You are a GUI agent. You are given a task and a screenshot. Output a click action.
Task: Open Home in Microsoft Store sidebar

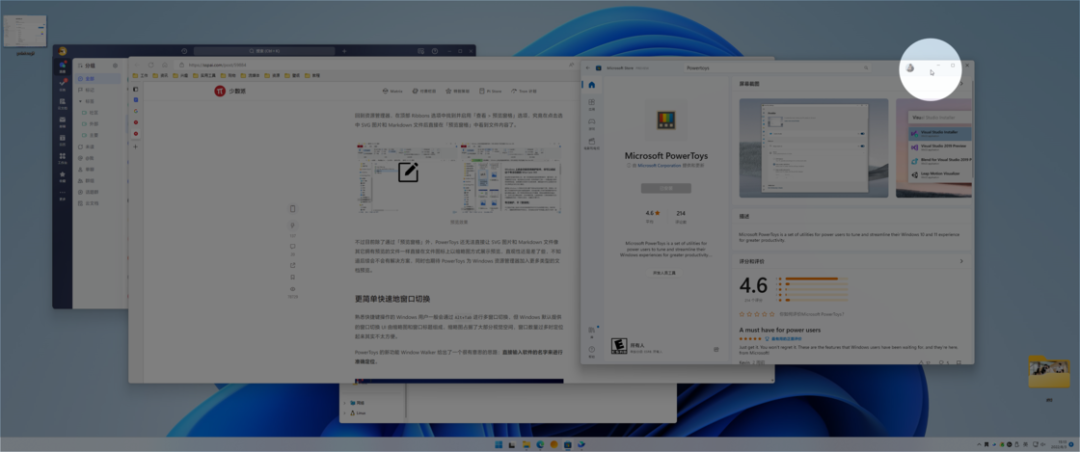[x=591, y=85]
